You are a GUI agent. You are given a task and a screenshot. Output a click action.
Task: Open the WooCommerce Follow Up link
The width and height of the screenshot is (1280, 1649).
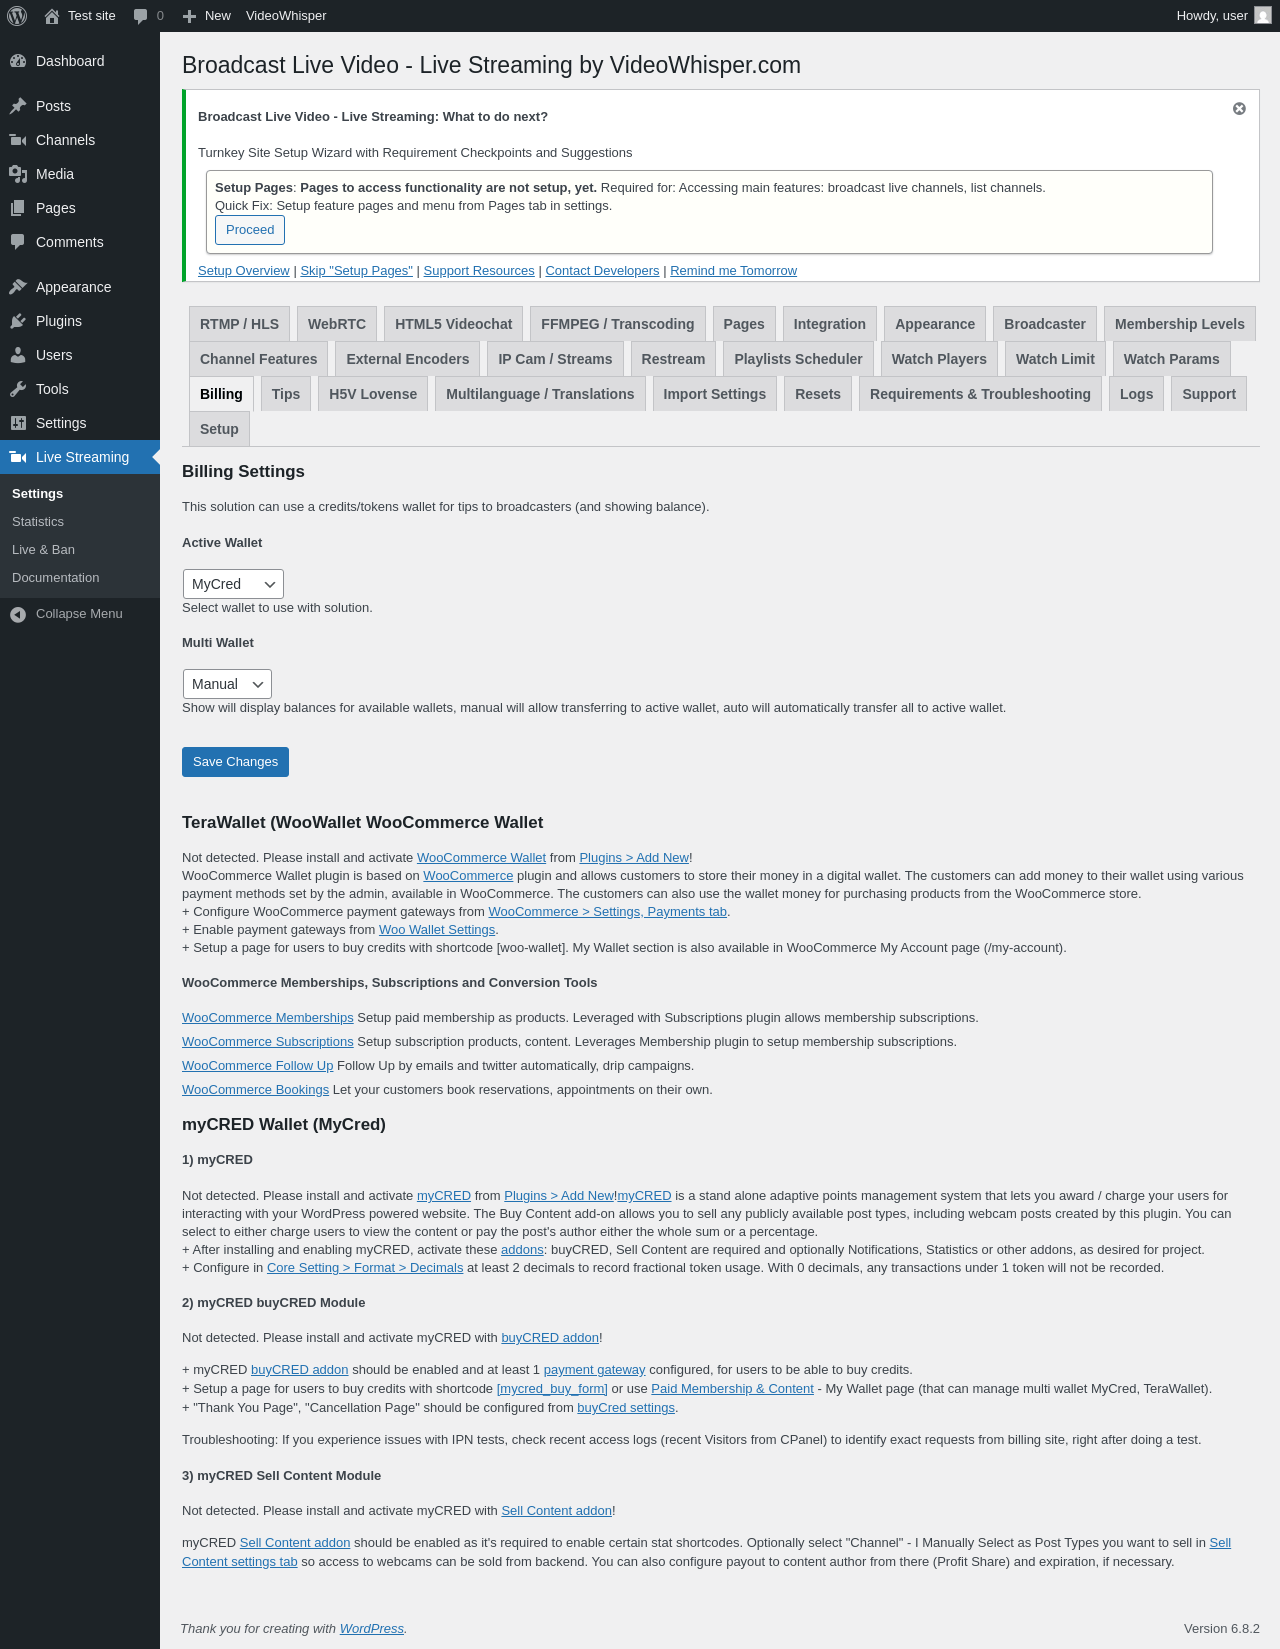(x=258, y=1066)
